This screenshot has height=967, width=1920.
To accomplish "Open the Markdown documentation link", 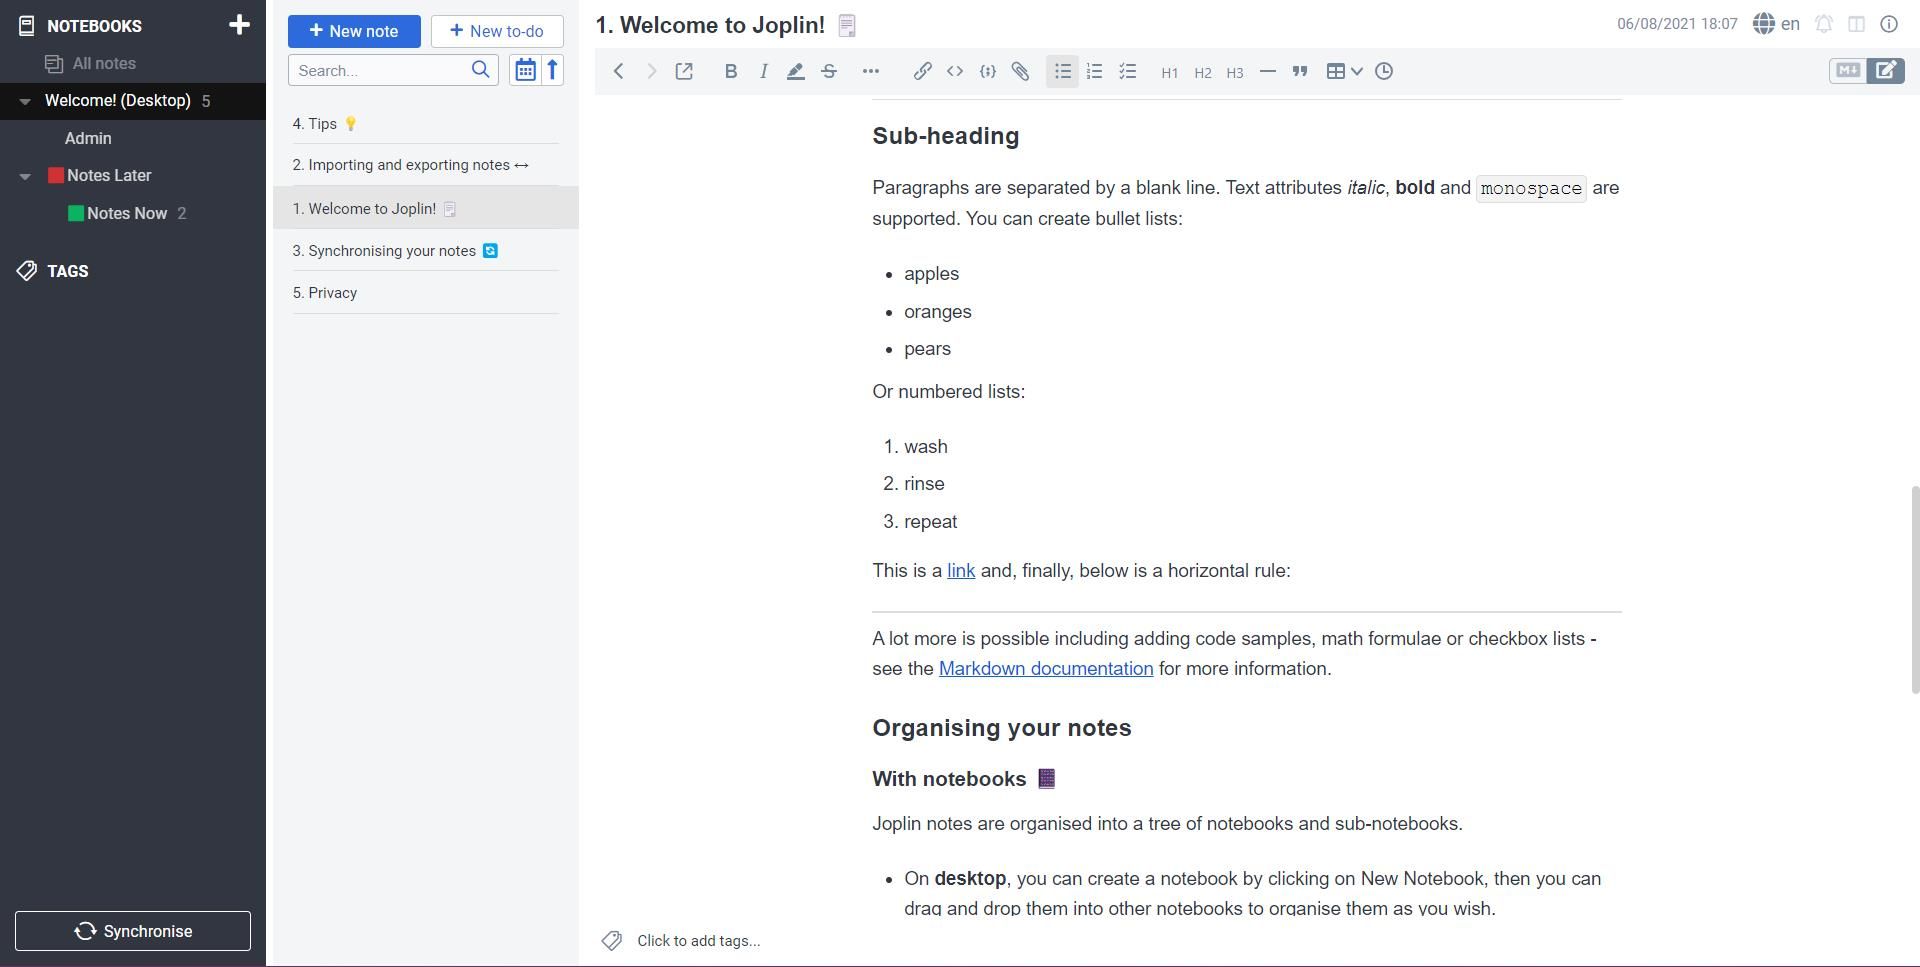I will [1046, 668].
